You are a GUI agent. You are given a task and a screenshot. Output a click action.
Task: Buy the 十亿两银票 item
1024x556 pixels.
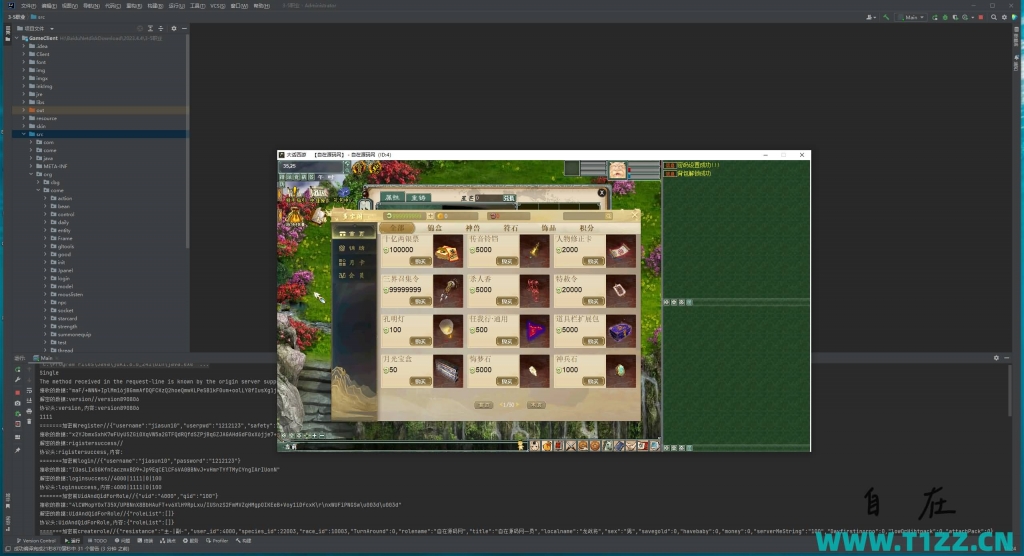pos(420,261)
